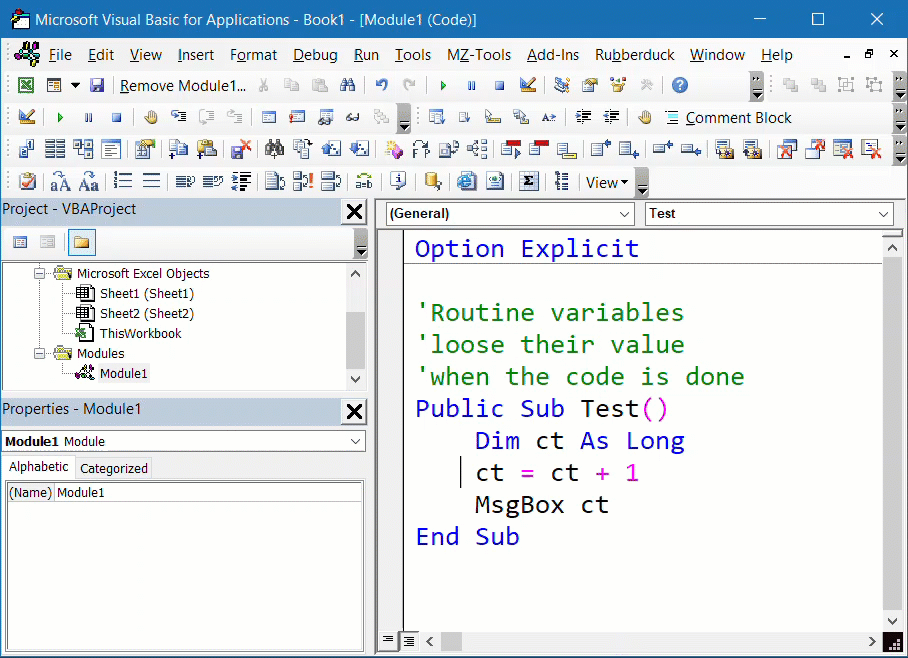This screenshot has height=658, width=908.
Task: Click the code window horizontal scrollbar thumb
Action: (451, 641)
